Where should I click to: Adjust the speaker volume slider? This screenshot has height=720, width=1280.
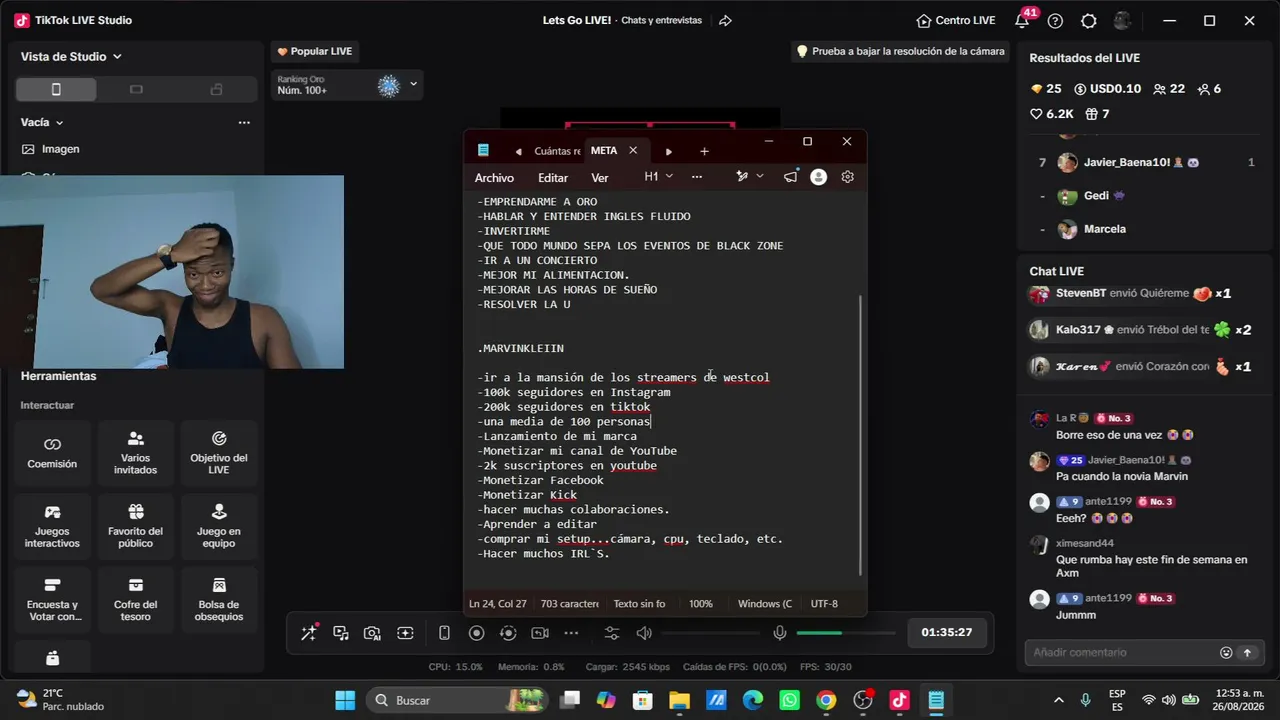(710, 633)
